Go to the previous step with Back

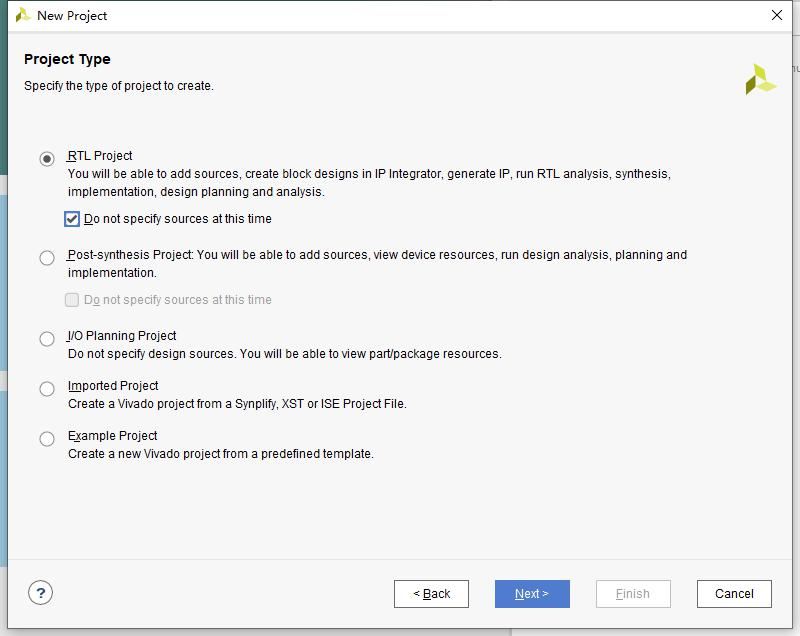click(x=431, y=594)
